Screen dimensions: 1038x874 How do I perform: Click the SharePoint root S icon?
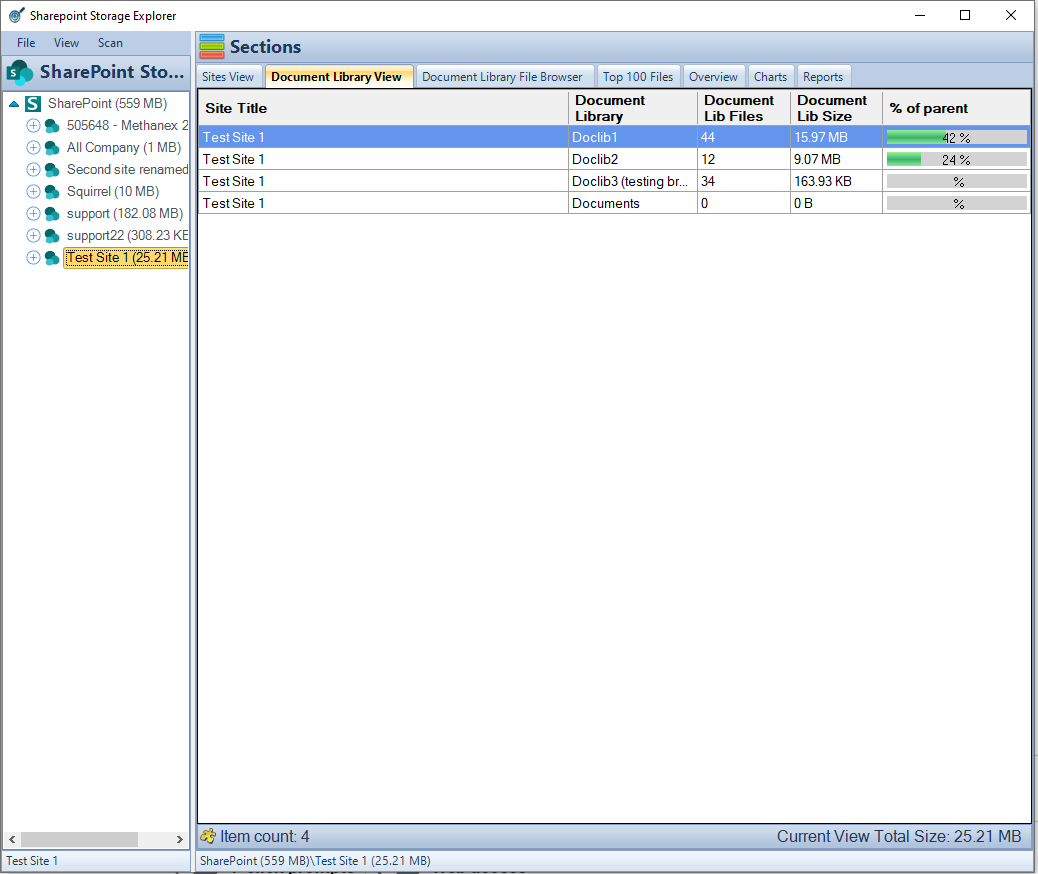pos(33,104)
